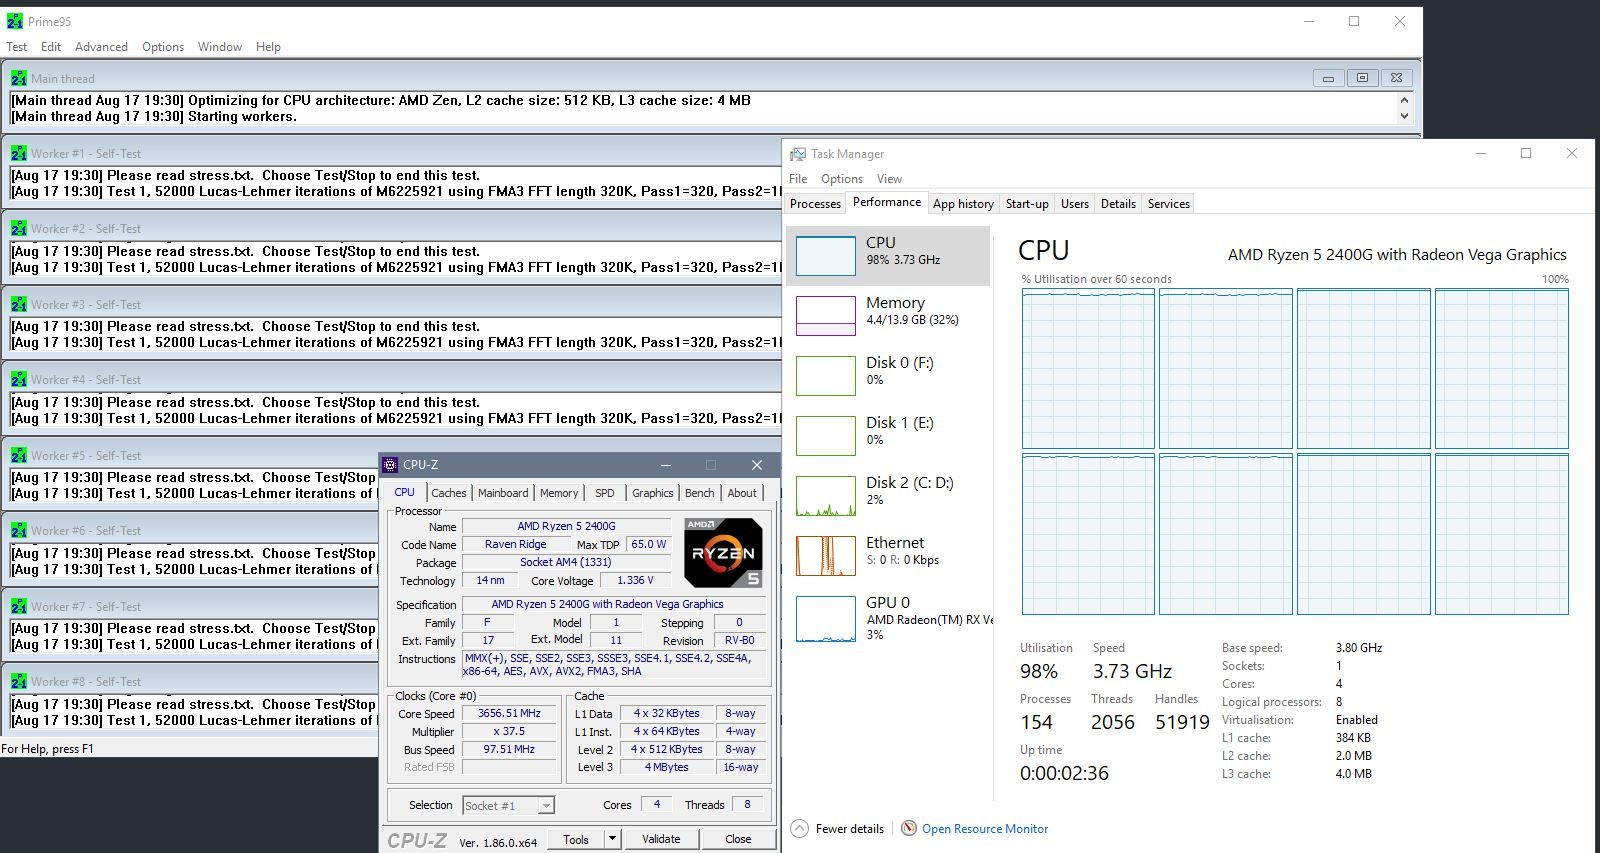Open the Memory tab in CPU-Z
Screen dimensions: 1600x853
point(559,493)
